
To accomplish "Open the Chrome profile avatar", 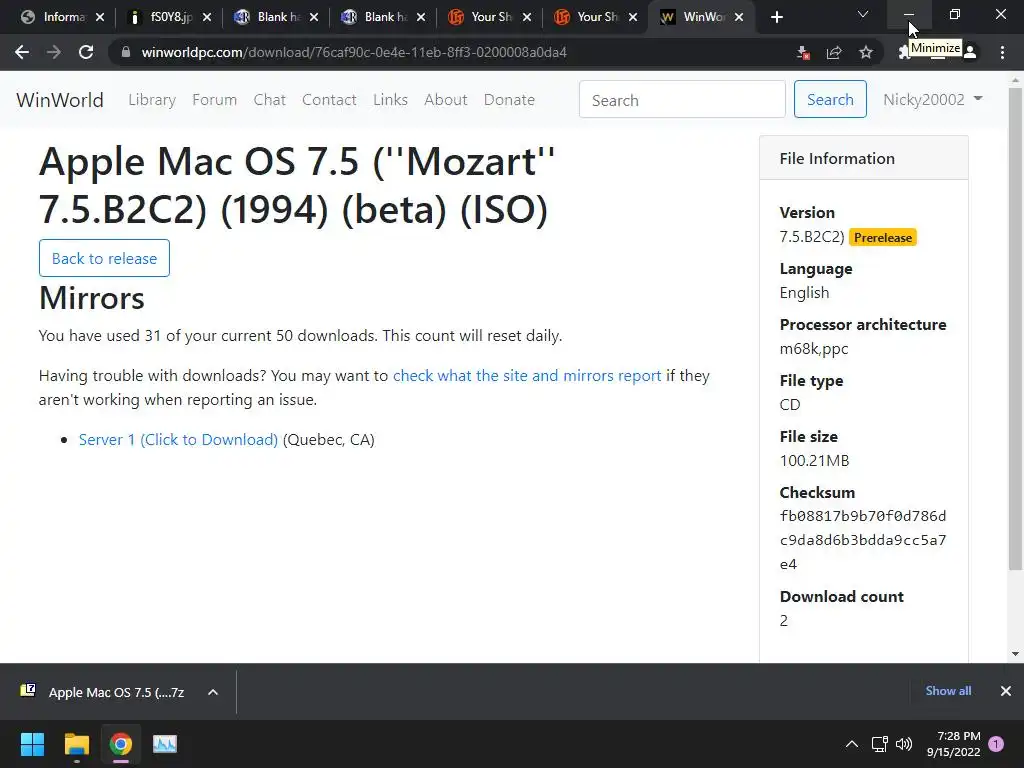I will click(x=970, y=52).
